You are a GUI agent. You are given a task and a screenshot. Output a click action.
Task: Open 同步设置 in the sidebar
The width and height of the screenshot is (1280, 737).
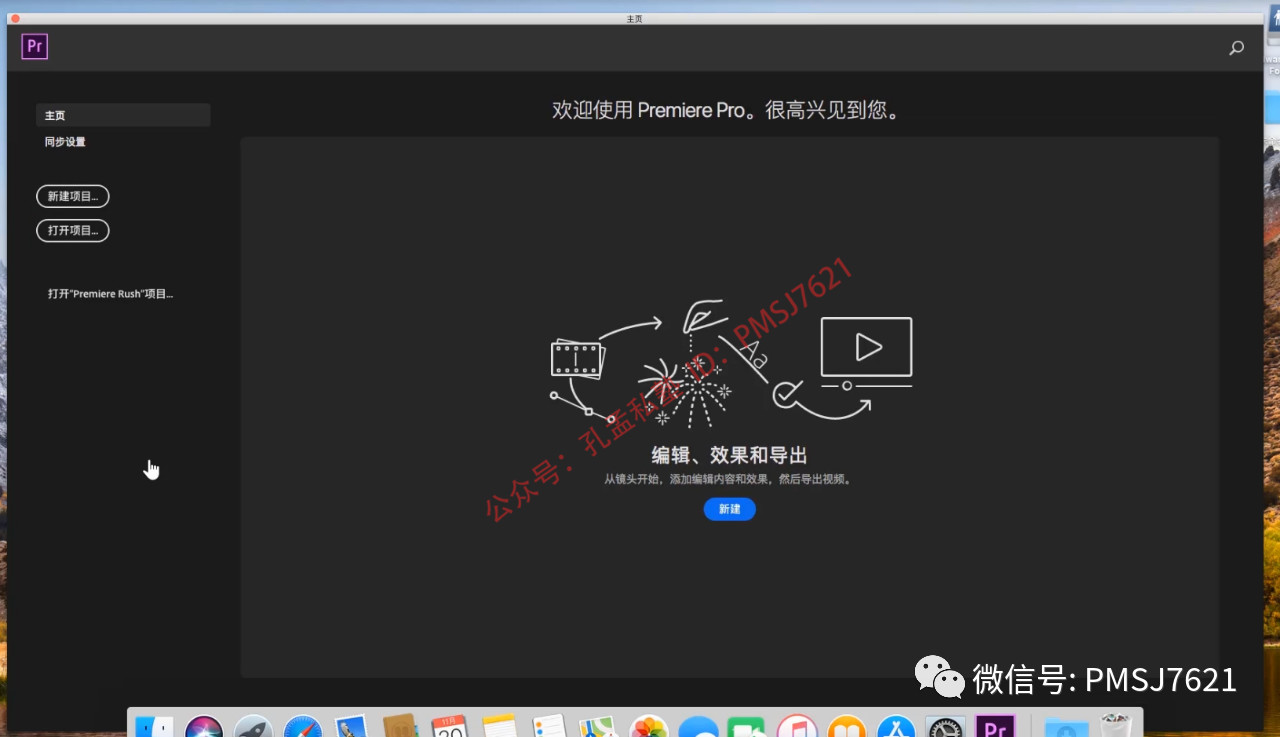click(x=65, y=142)
